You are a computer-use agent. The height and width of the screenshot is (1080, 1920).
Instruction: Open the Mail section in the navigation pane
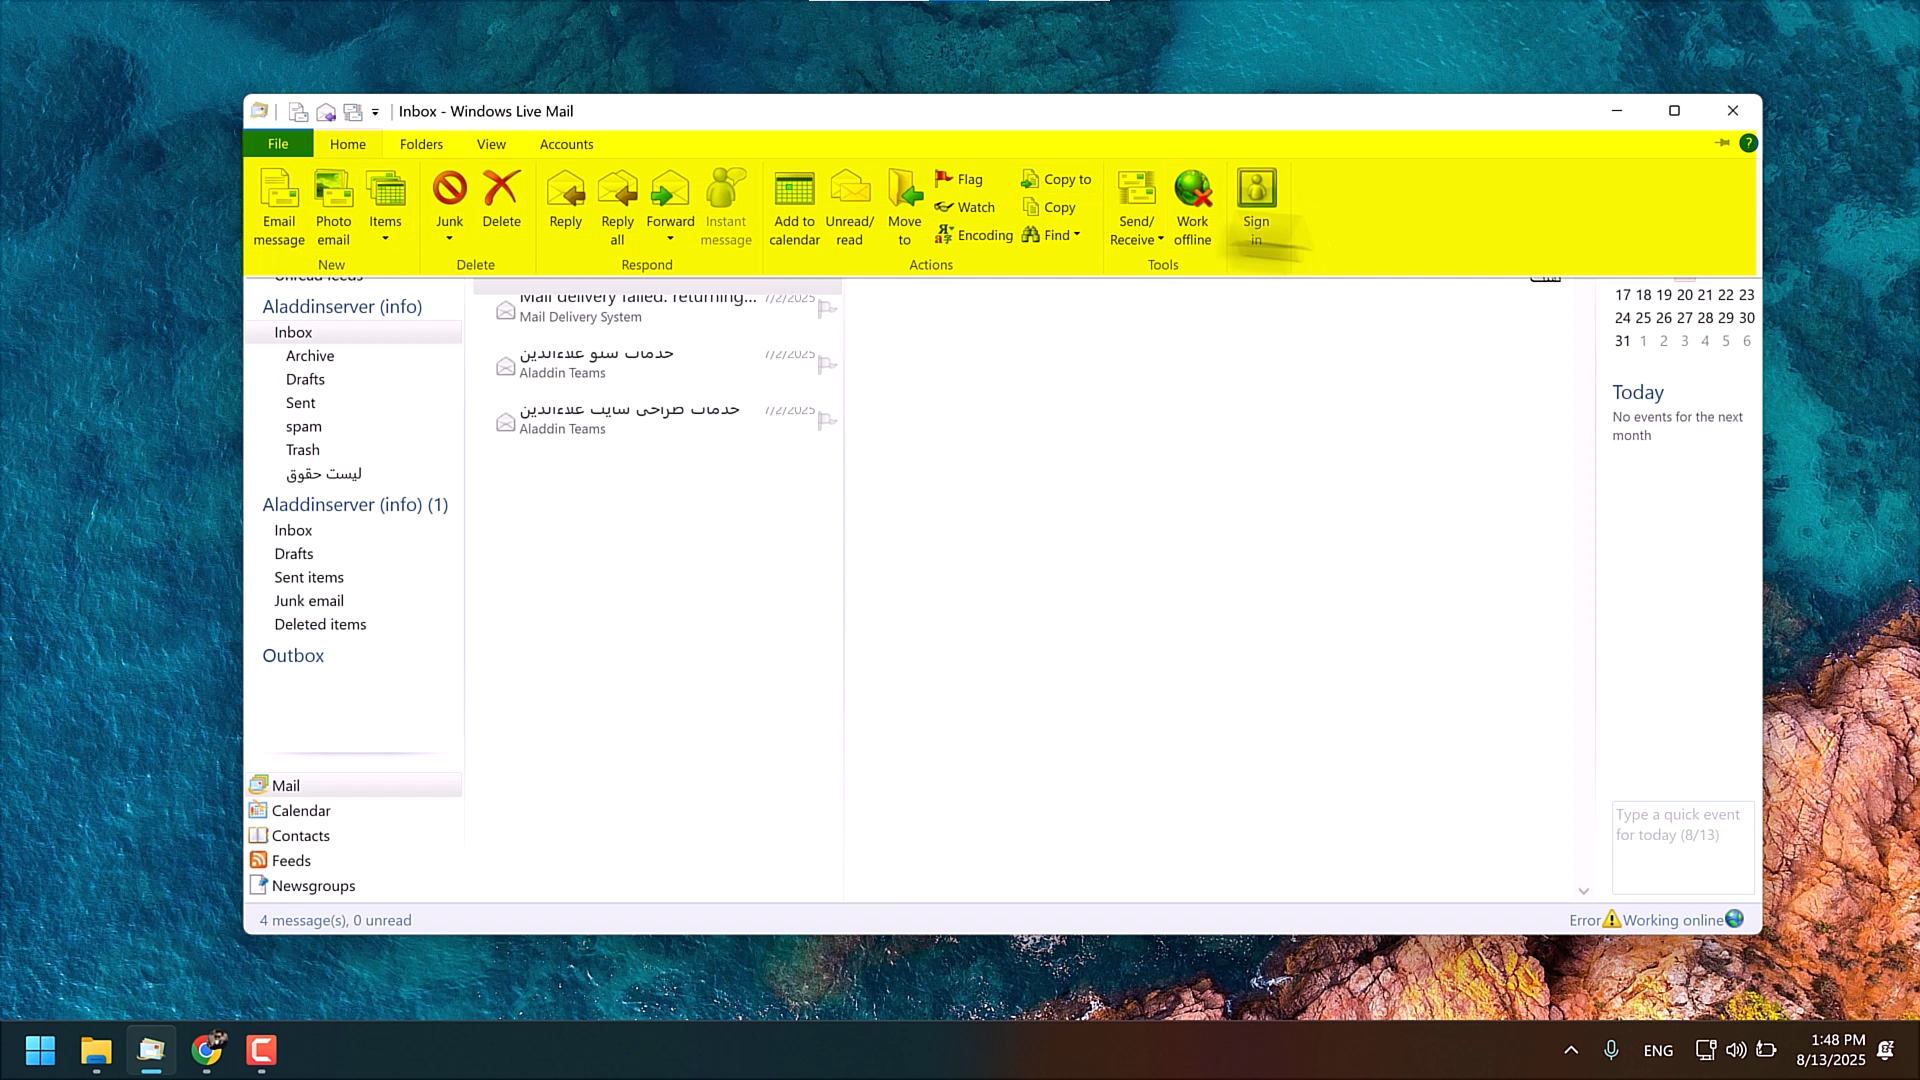(354, 785)
